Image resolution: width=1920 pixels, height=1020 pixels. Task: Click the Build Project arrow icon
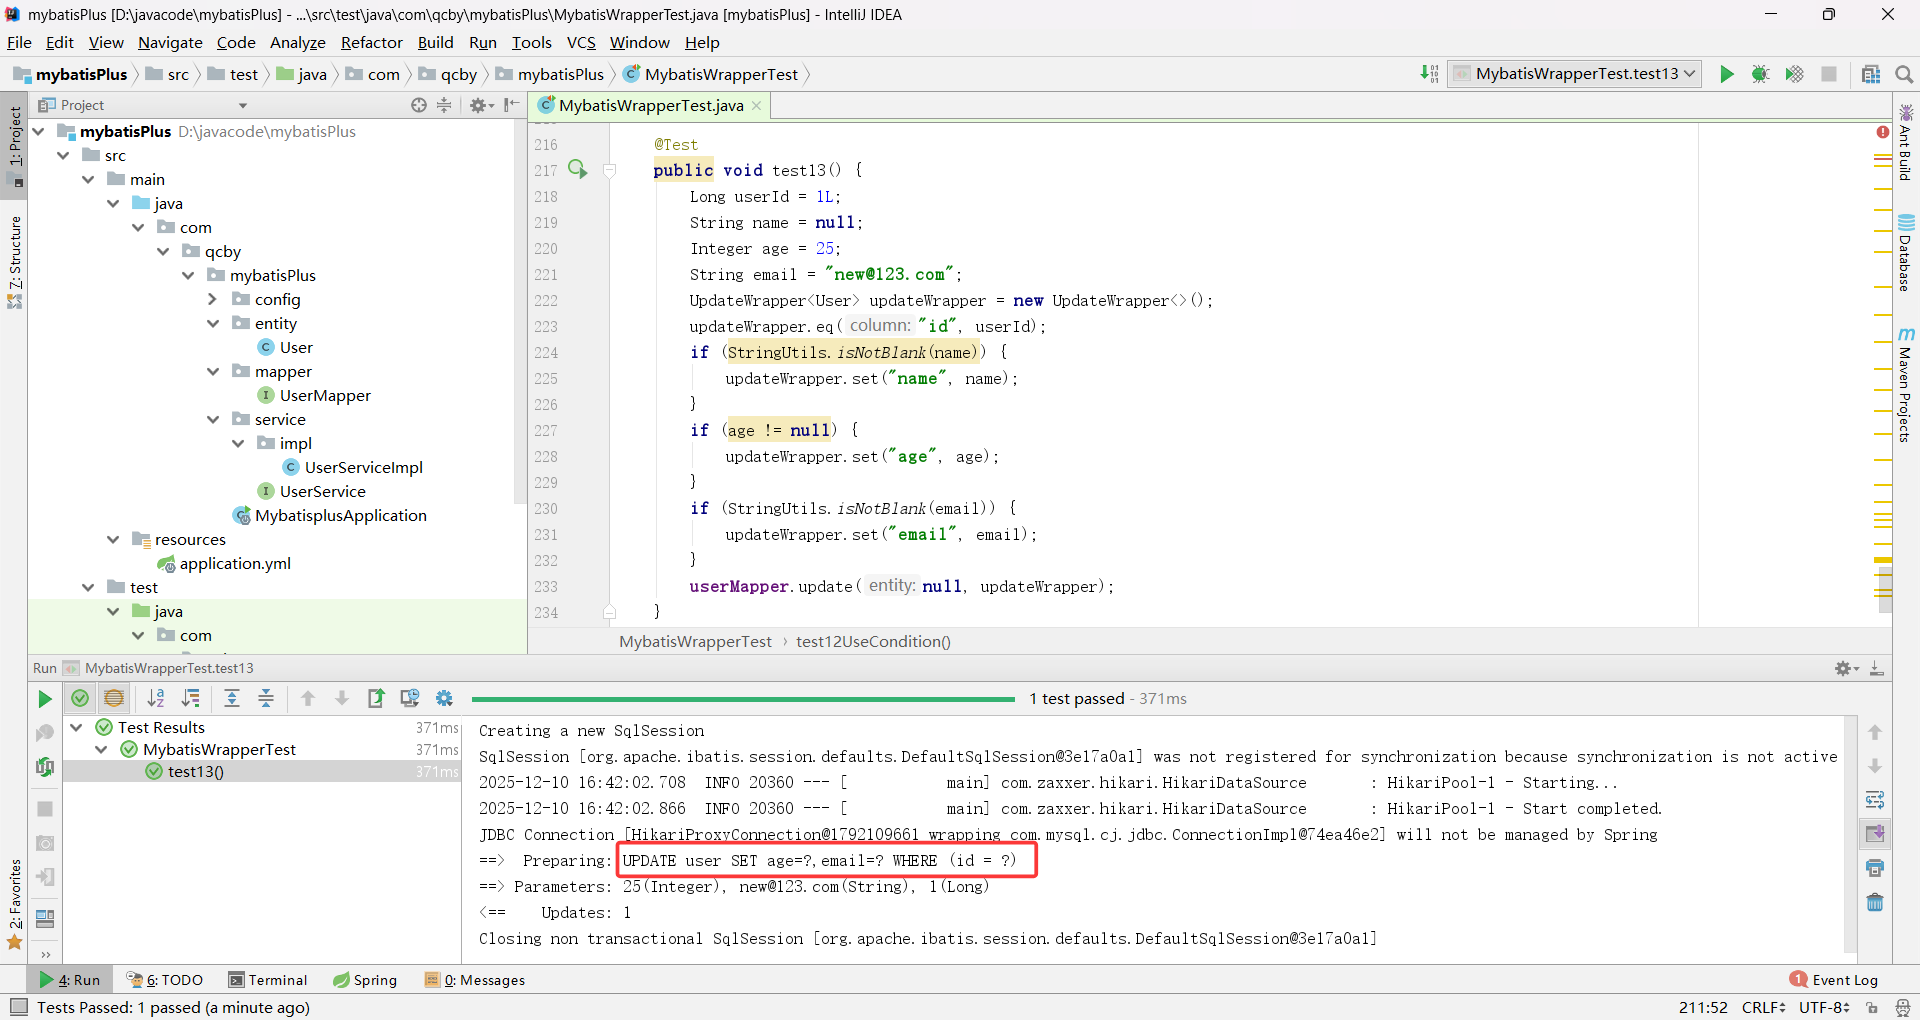coord(1429,74)
